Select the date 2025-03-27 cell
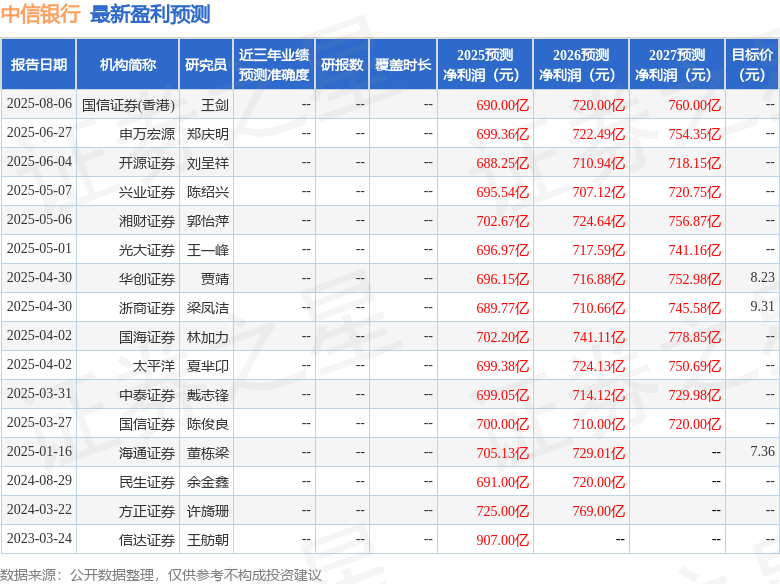Viewport: 780px width, 584px height. (39, 422)
